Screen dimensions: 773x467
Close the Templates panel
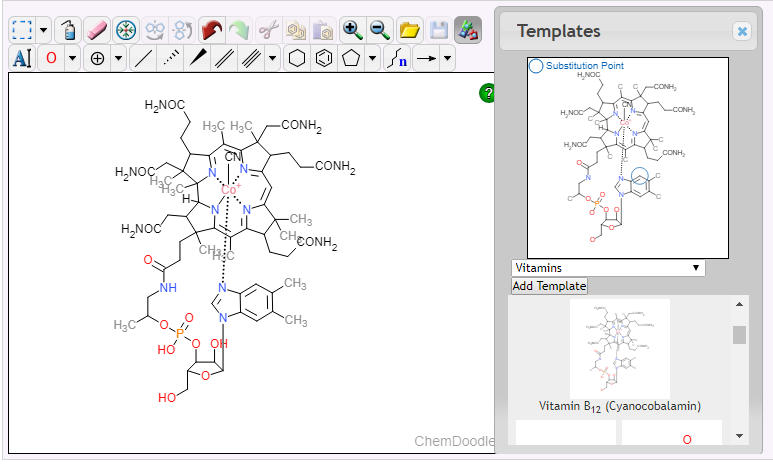click(742, 31)
